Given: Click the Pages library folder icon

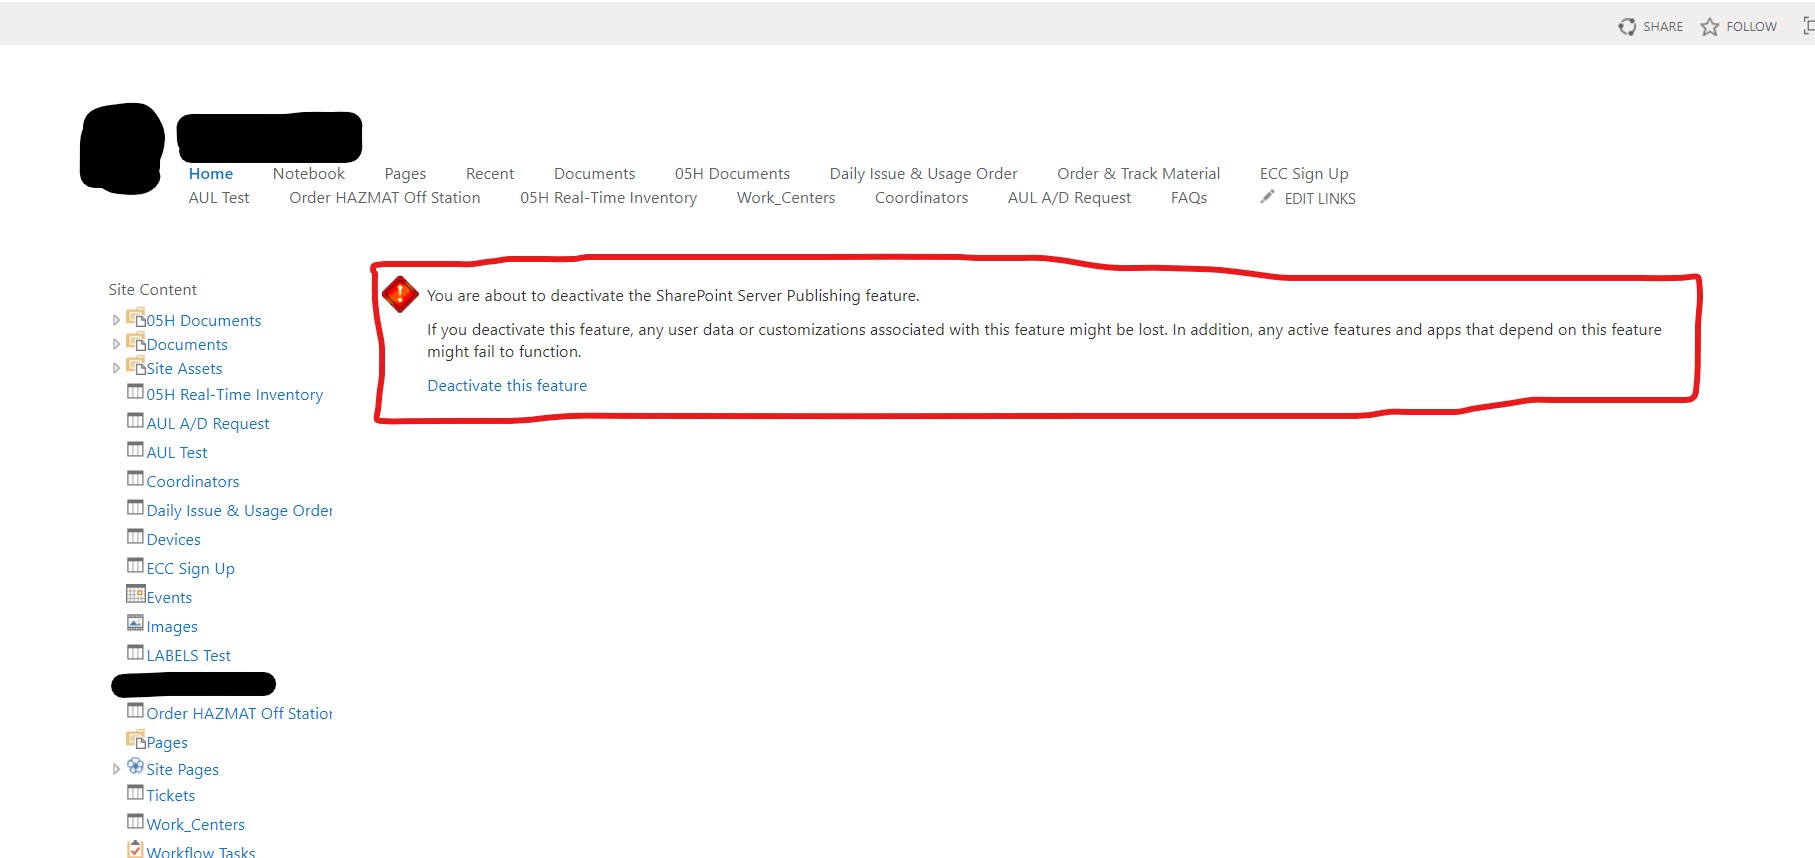Looking at the screenshot, I should 136,741.
